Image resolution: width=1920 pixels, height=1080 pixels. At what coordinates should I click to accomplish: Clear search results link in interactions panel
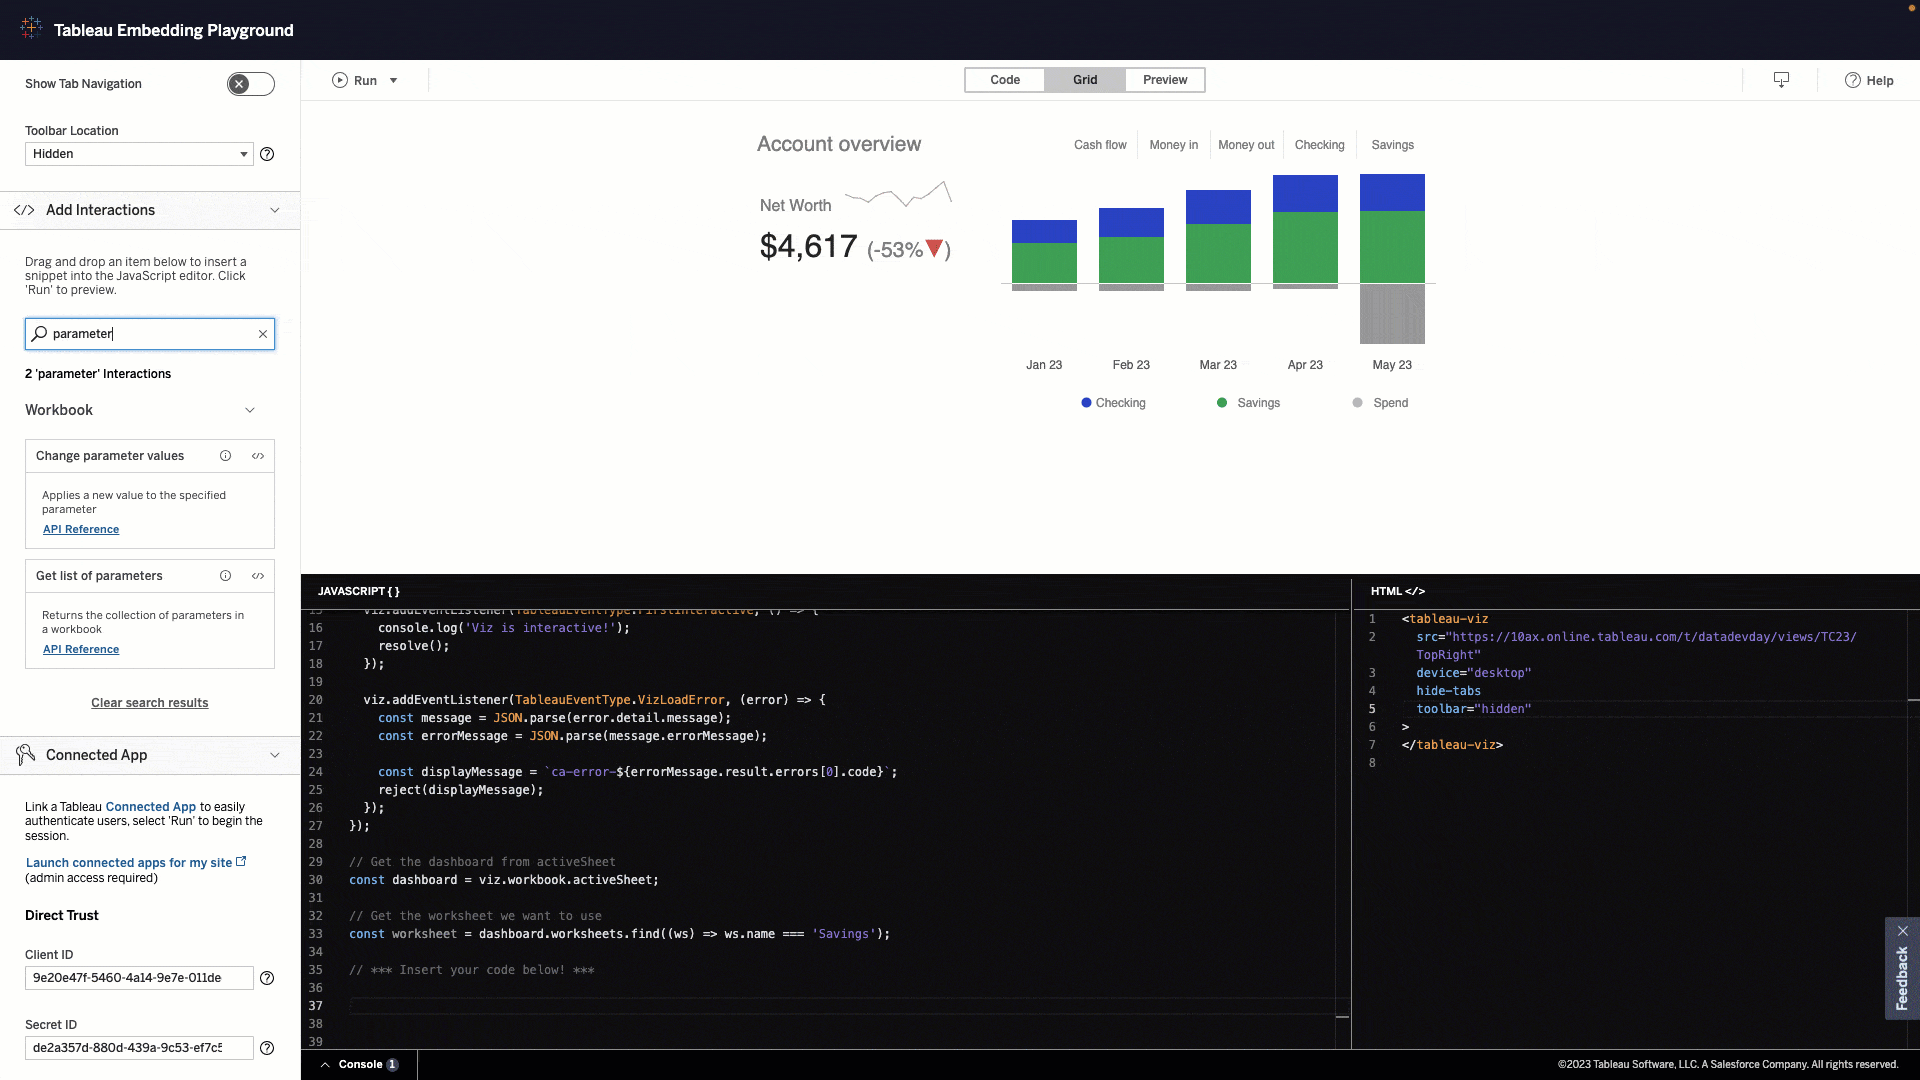coord(149,703)
